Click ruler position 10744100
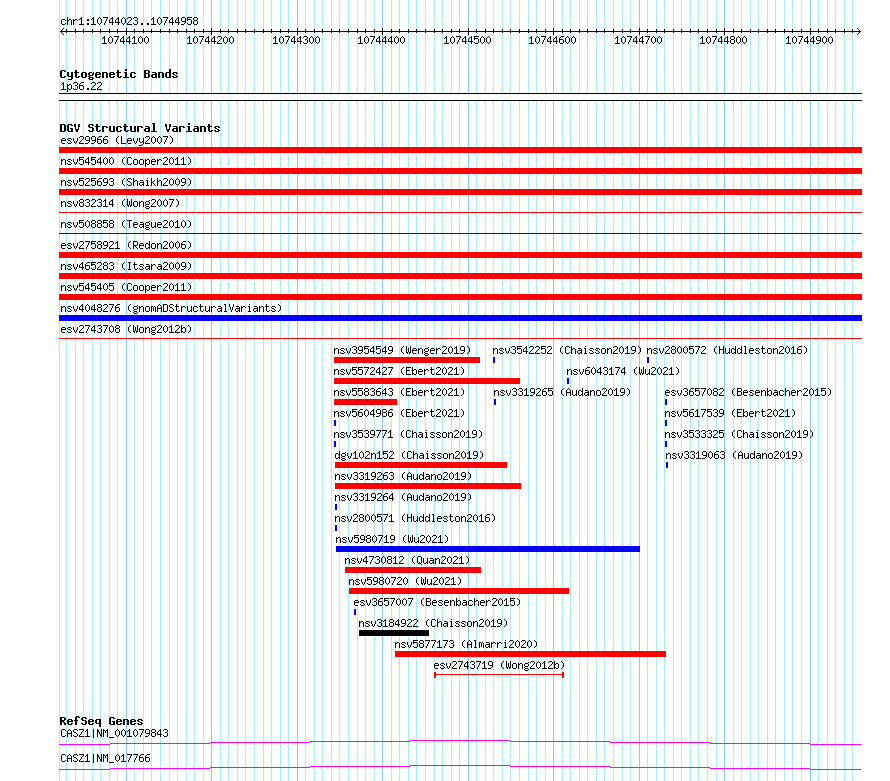 (125, 40)
